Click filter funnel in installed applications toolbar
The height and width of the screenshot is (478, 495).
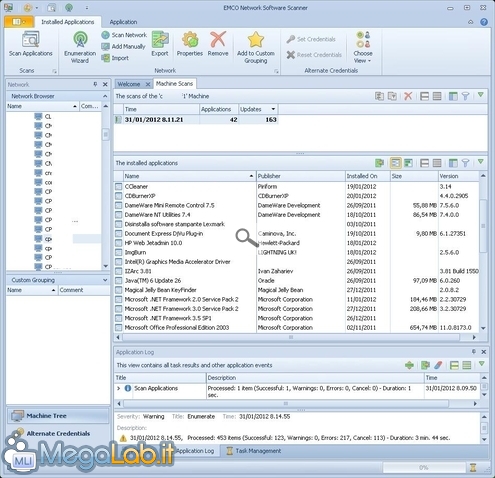(466, 163)
